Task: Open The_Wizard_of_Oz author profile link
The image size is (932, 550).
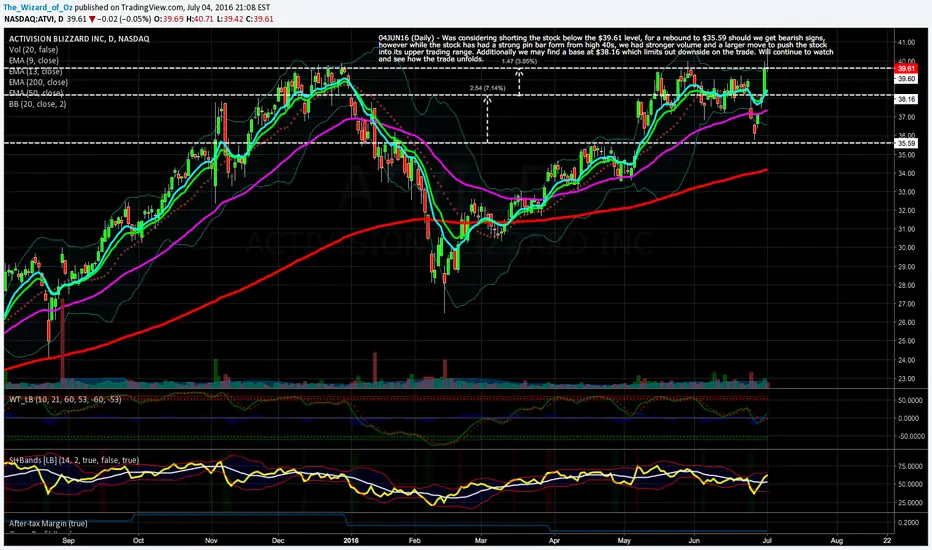Action: (x=38, y=8)
